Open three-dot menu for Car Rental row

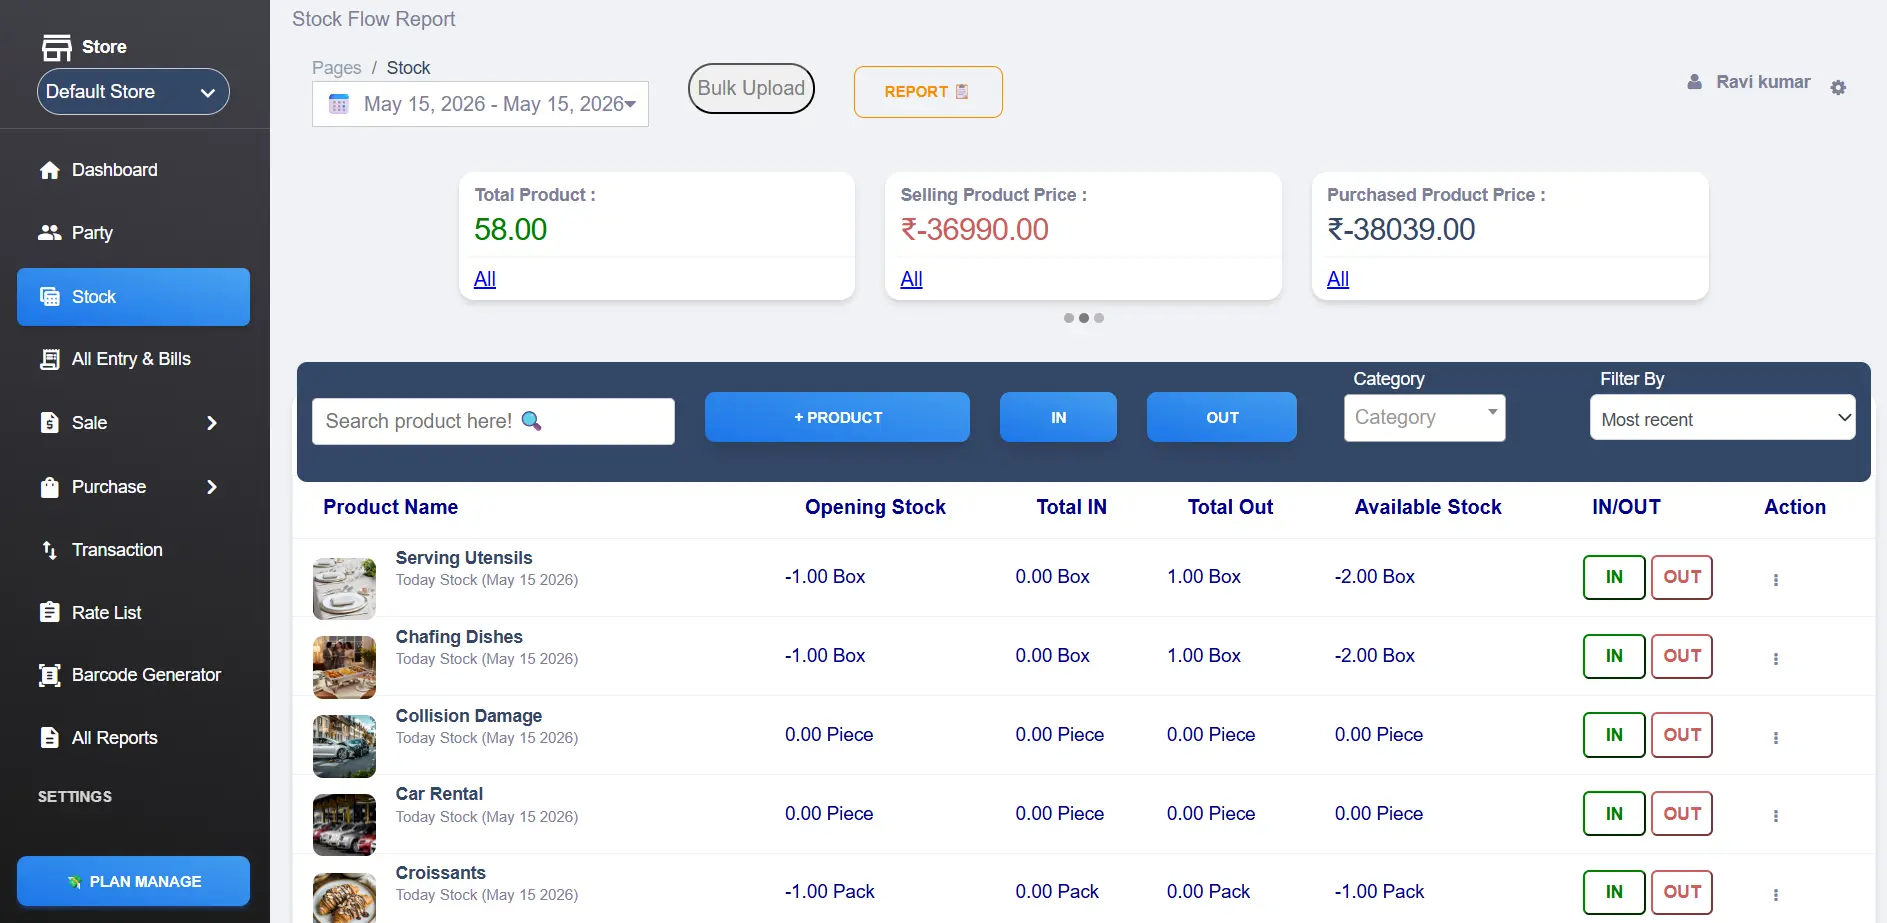pyautogui.click(x=1776, y=816)
